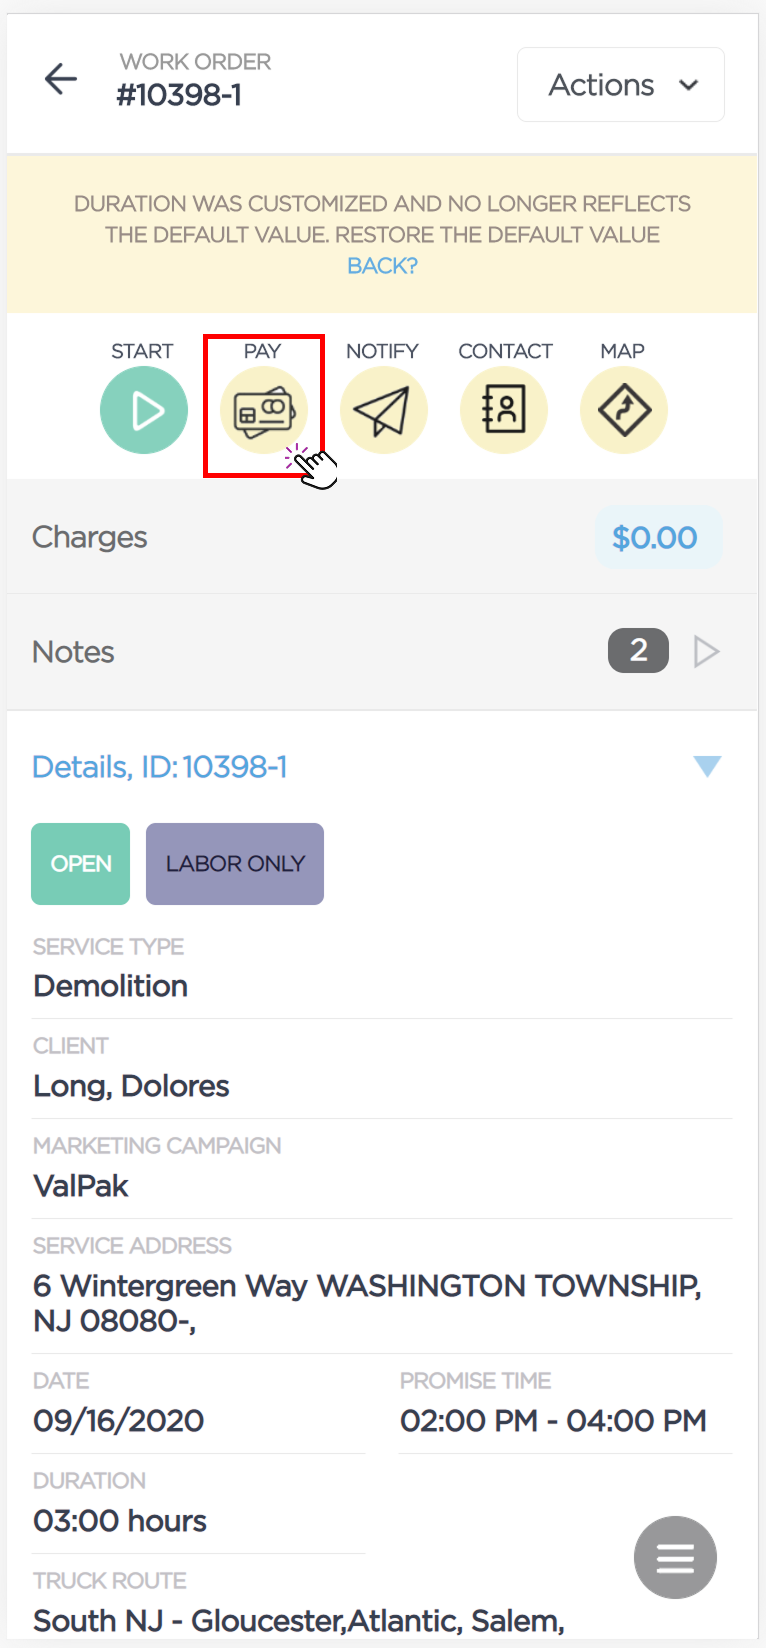
Task: Click the LABOR ONLY tag
Action: [235, 864]
